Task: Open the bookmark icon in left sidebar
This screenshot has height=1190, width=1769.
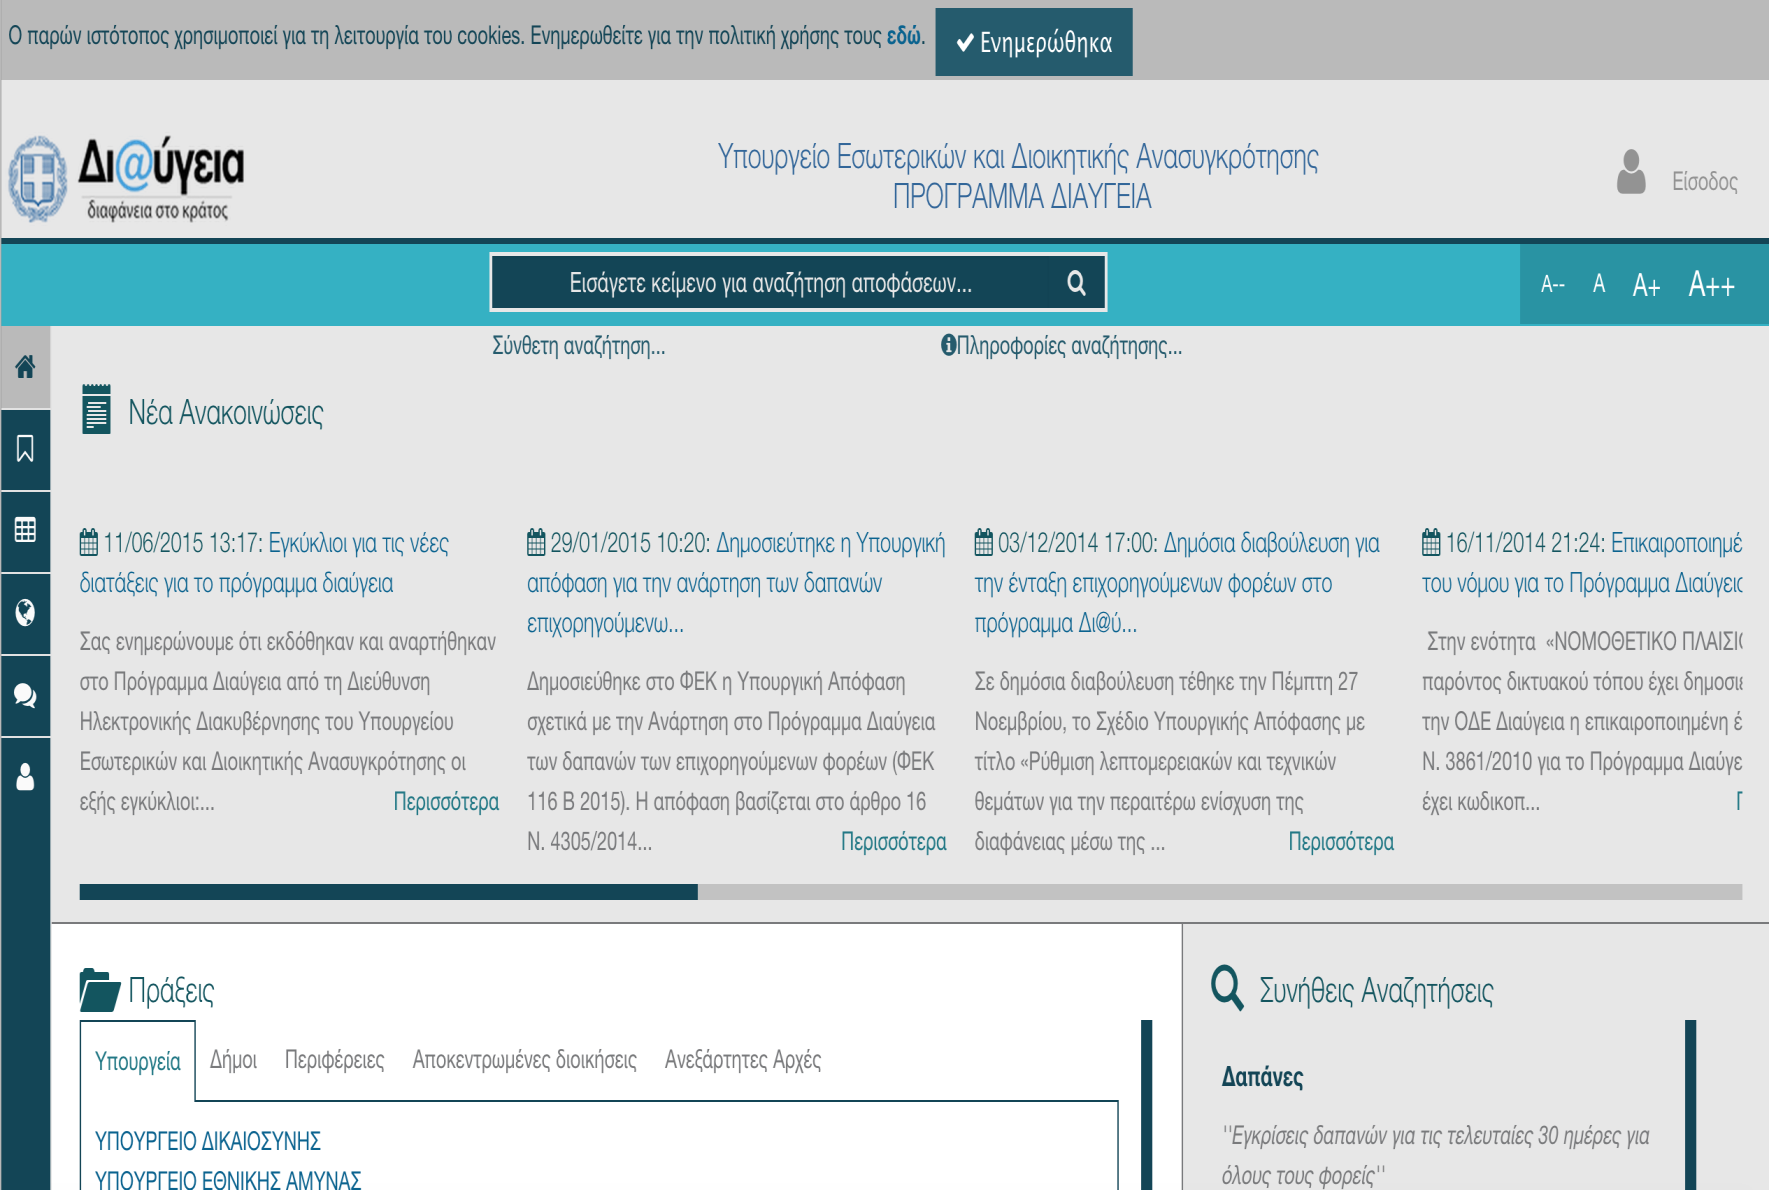Action: click(25, 449)
